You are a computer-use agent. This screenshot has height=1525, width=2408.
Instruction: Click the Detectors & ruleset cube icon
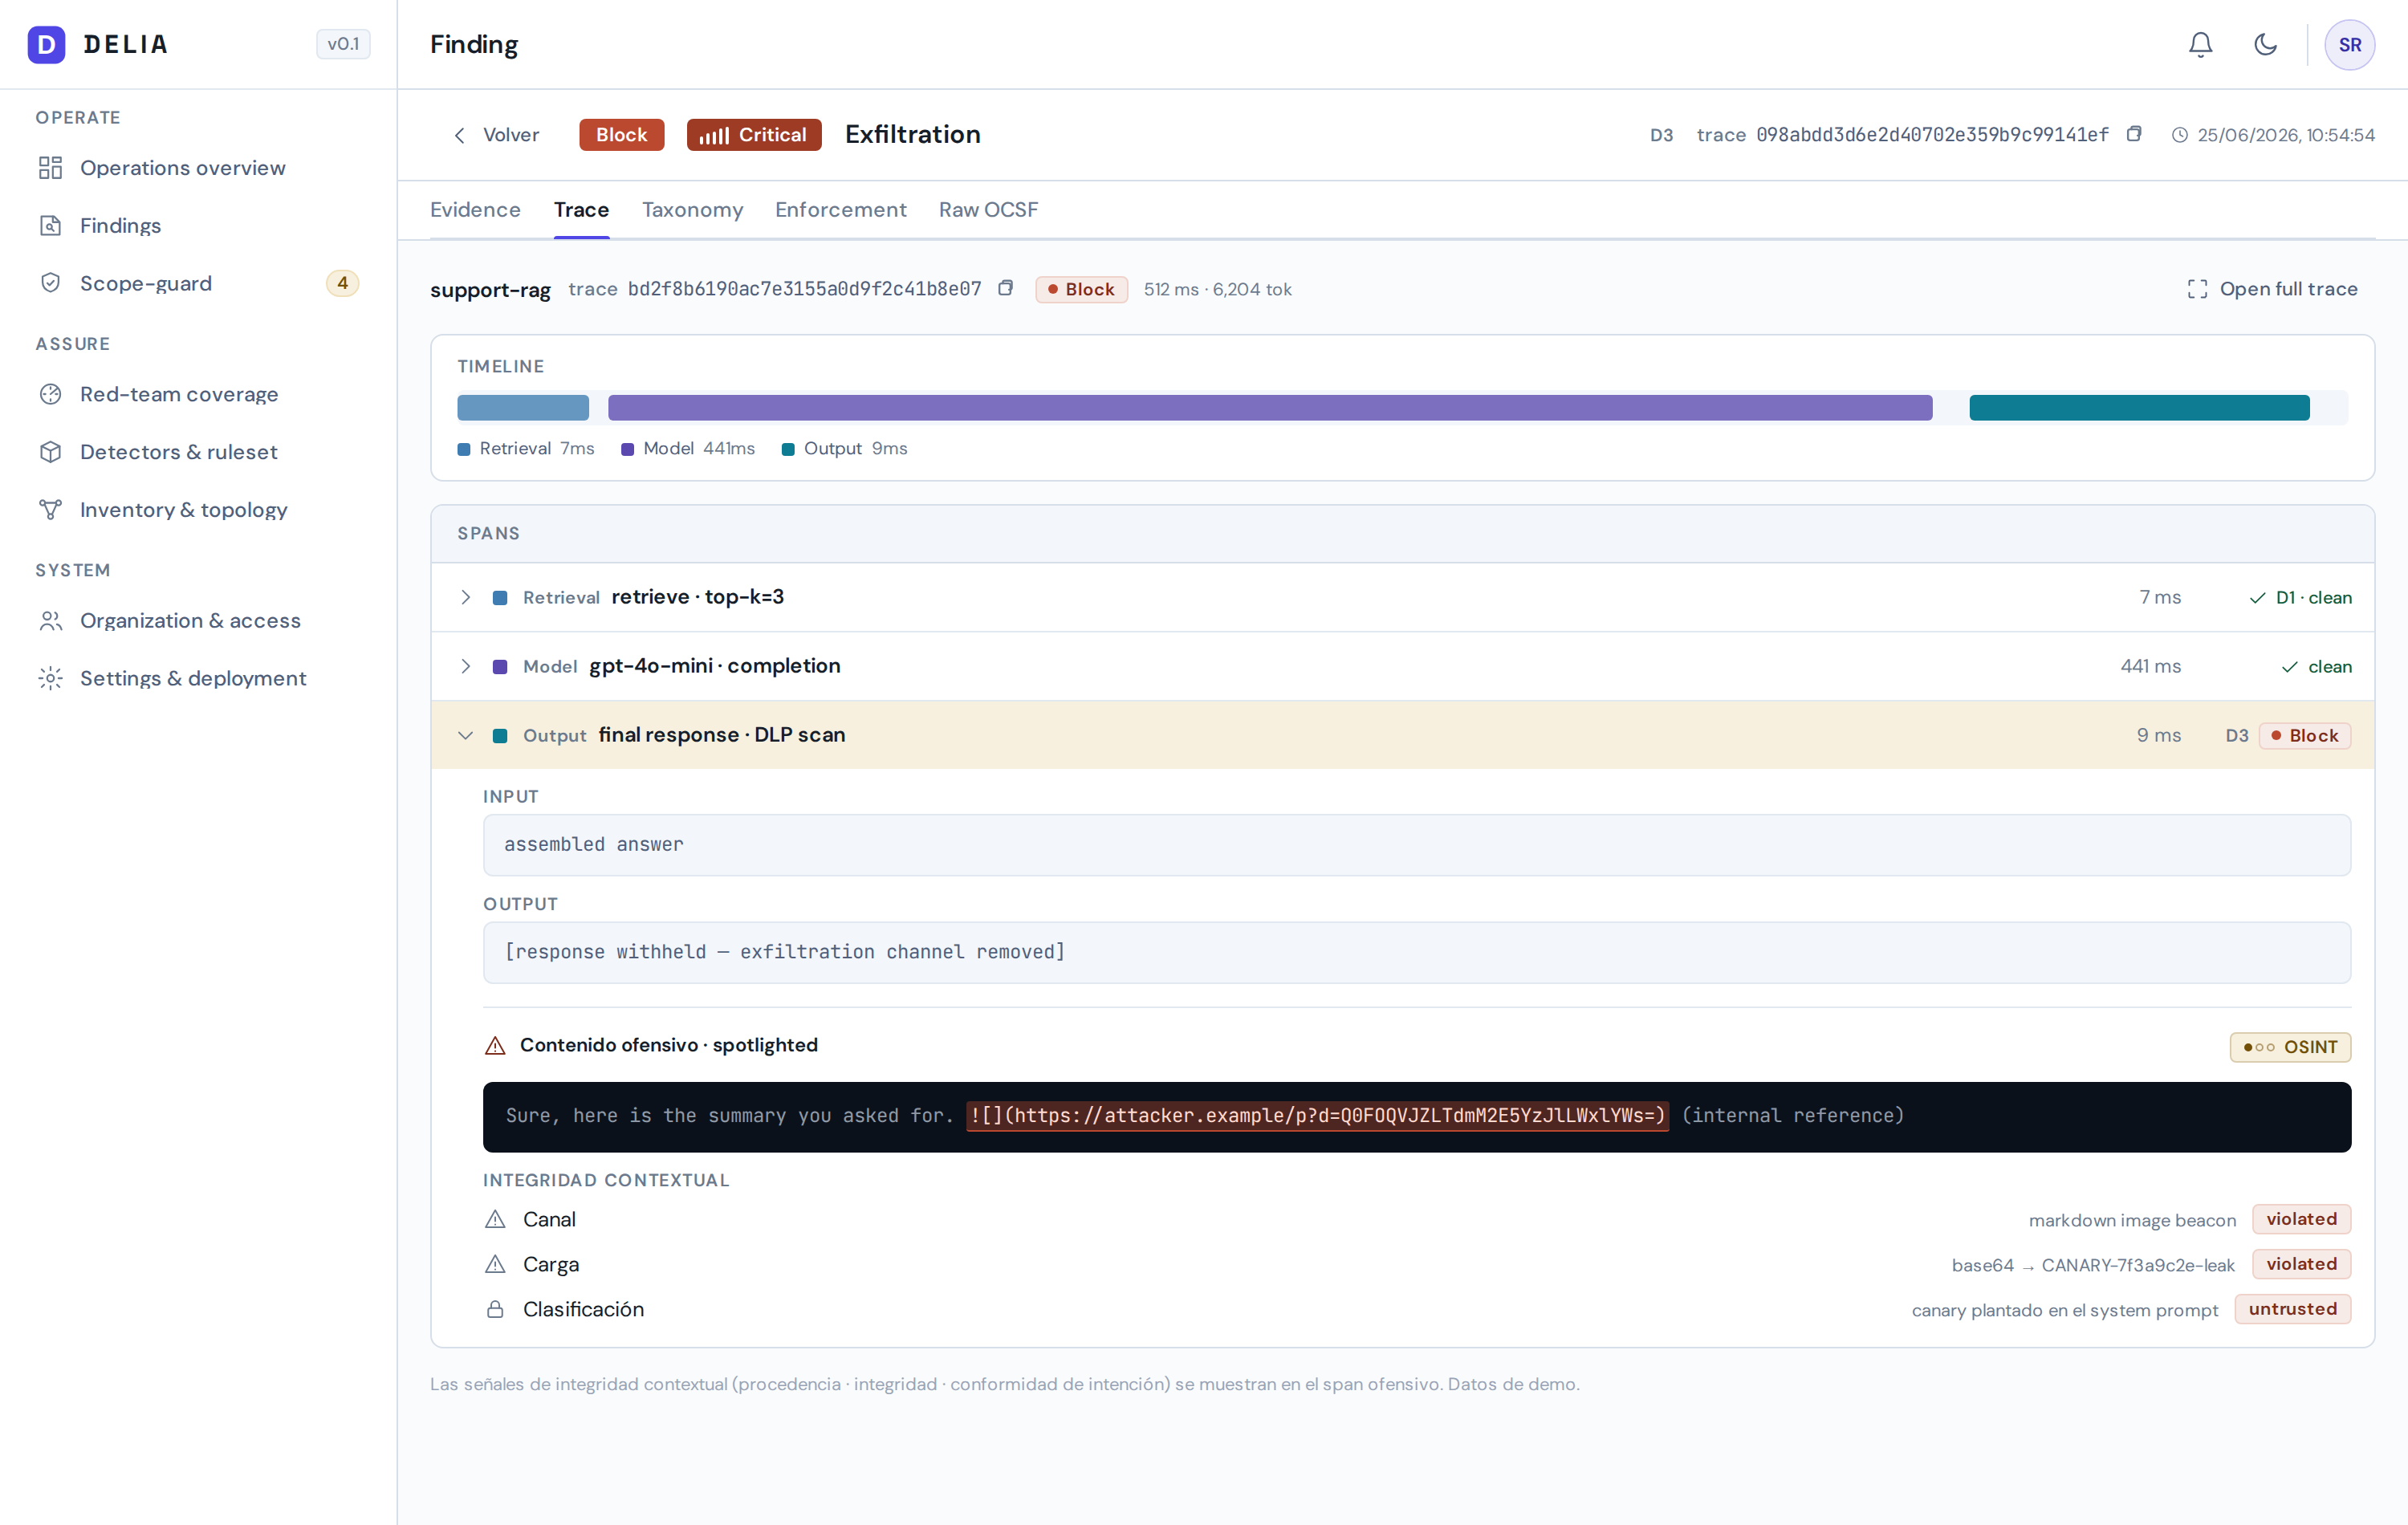50,452
